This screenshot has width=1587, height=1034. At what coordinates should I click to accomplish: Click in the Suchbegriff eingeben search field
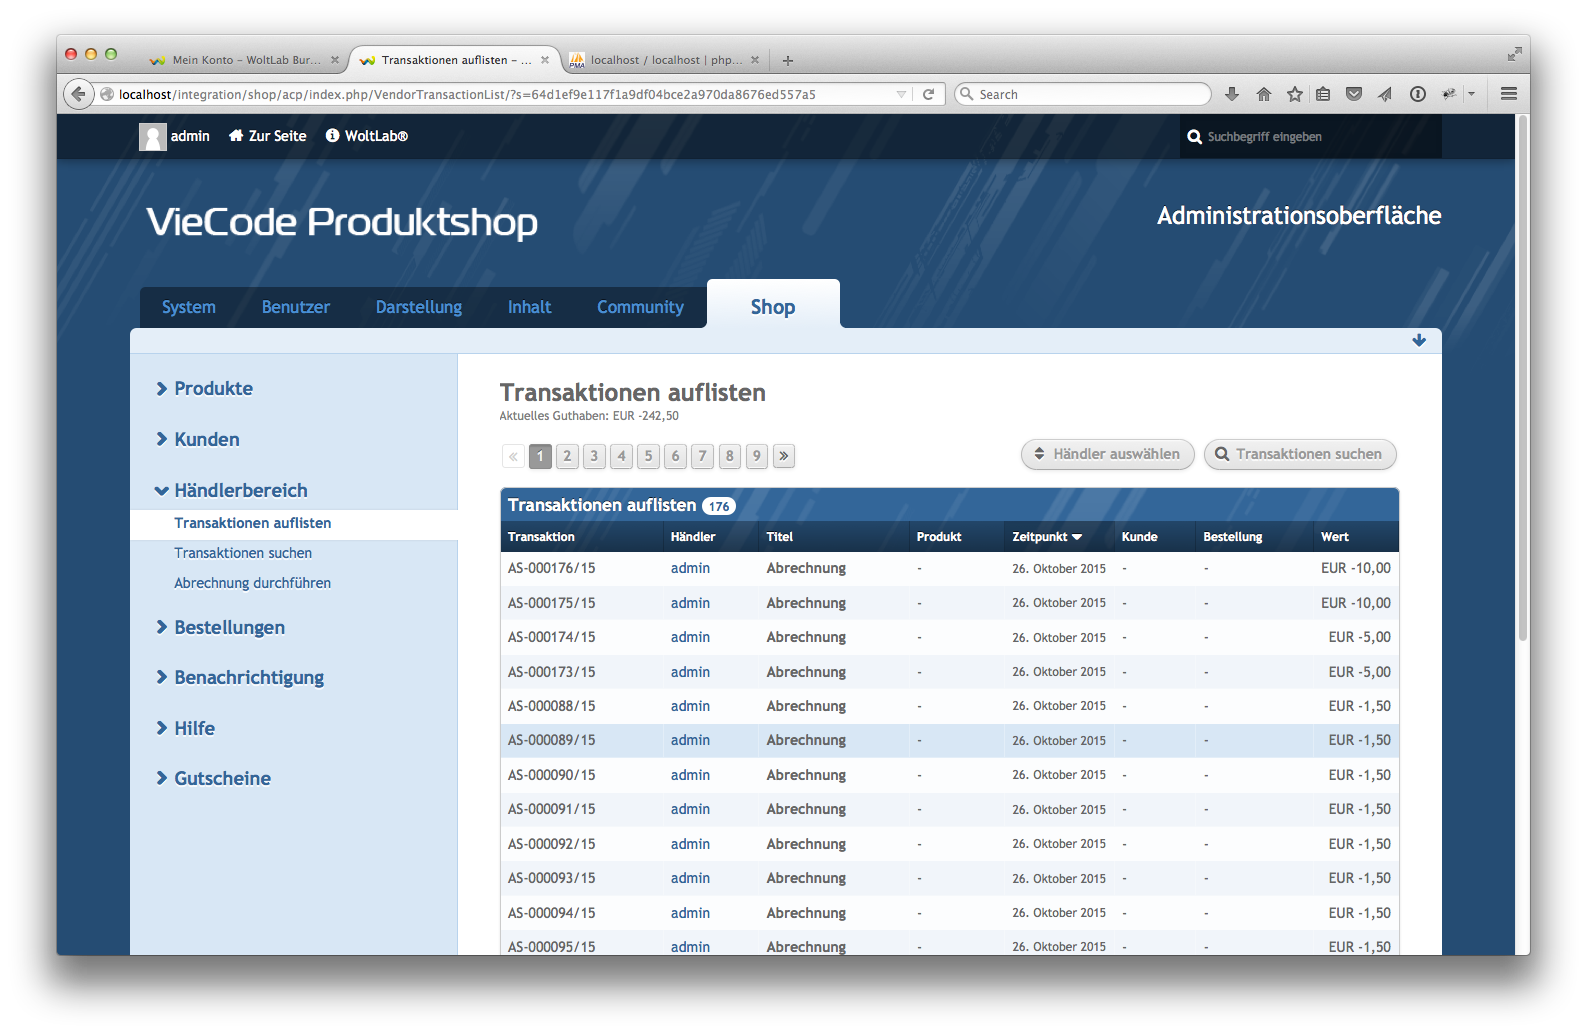1310,137
